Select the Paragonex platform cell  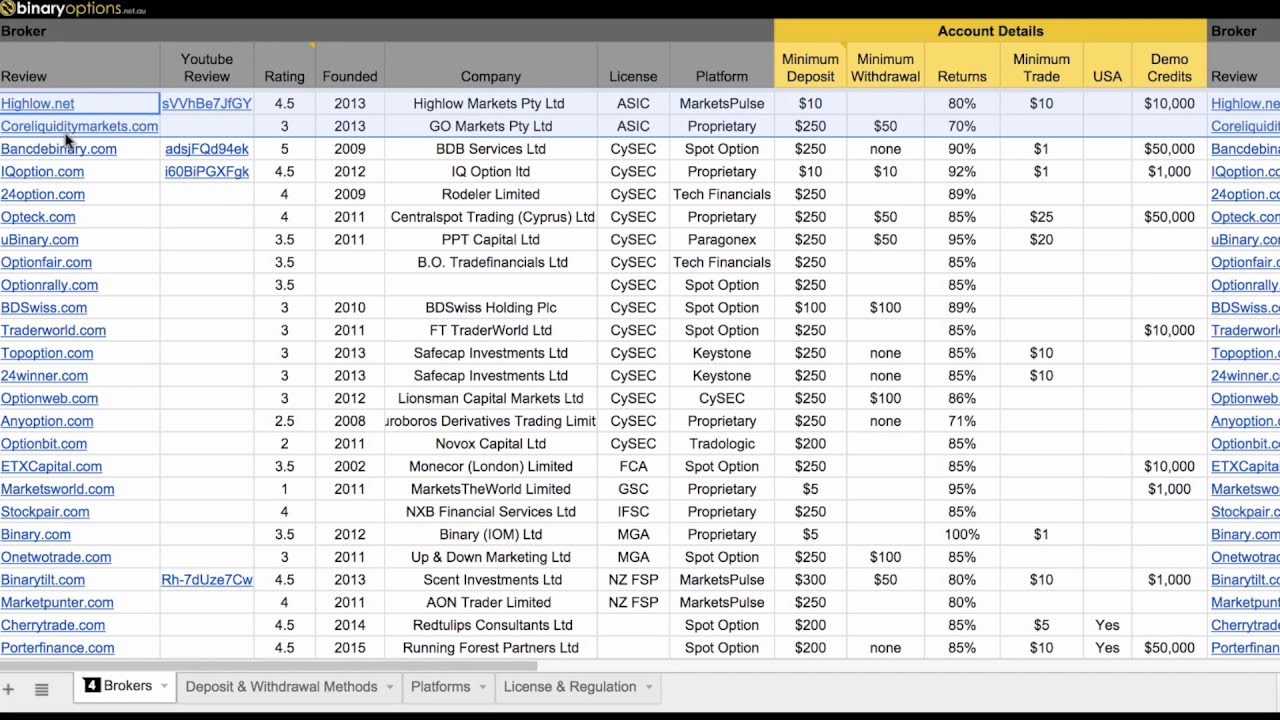722,240
